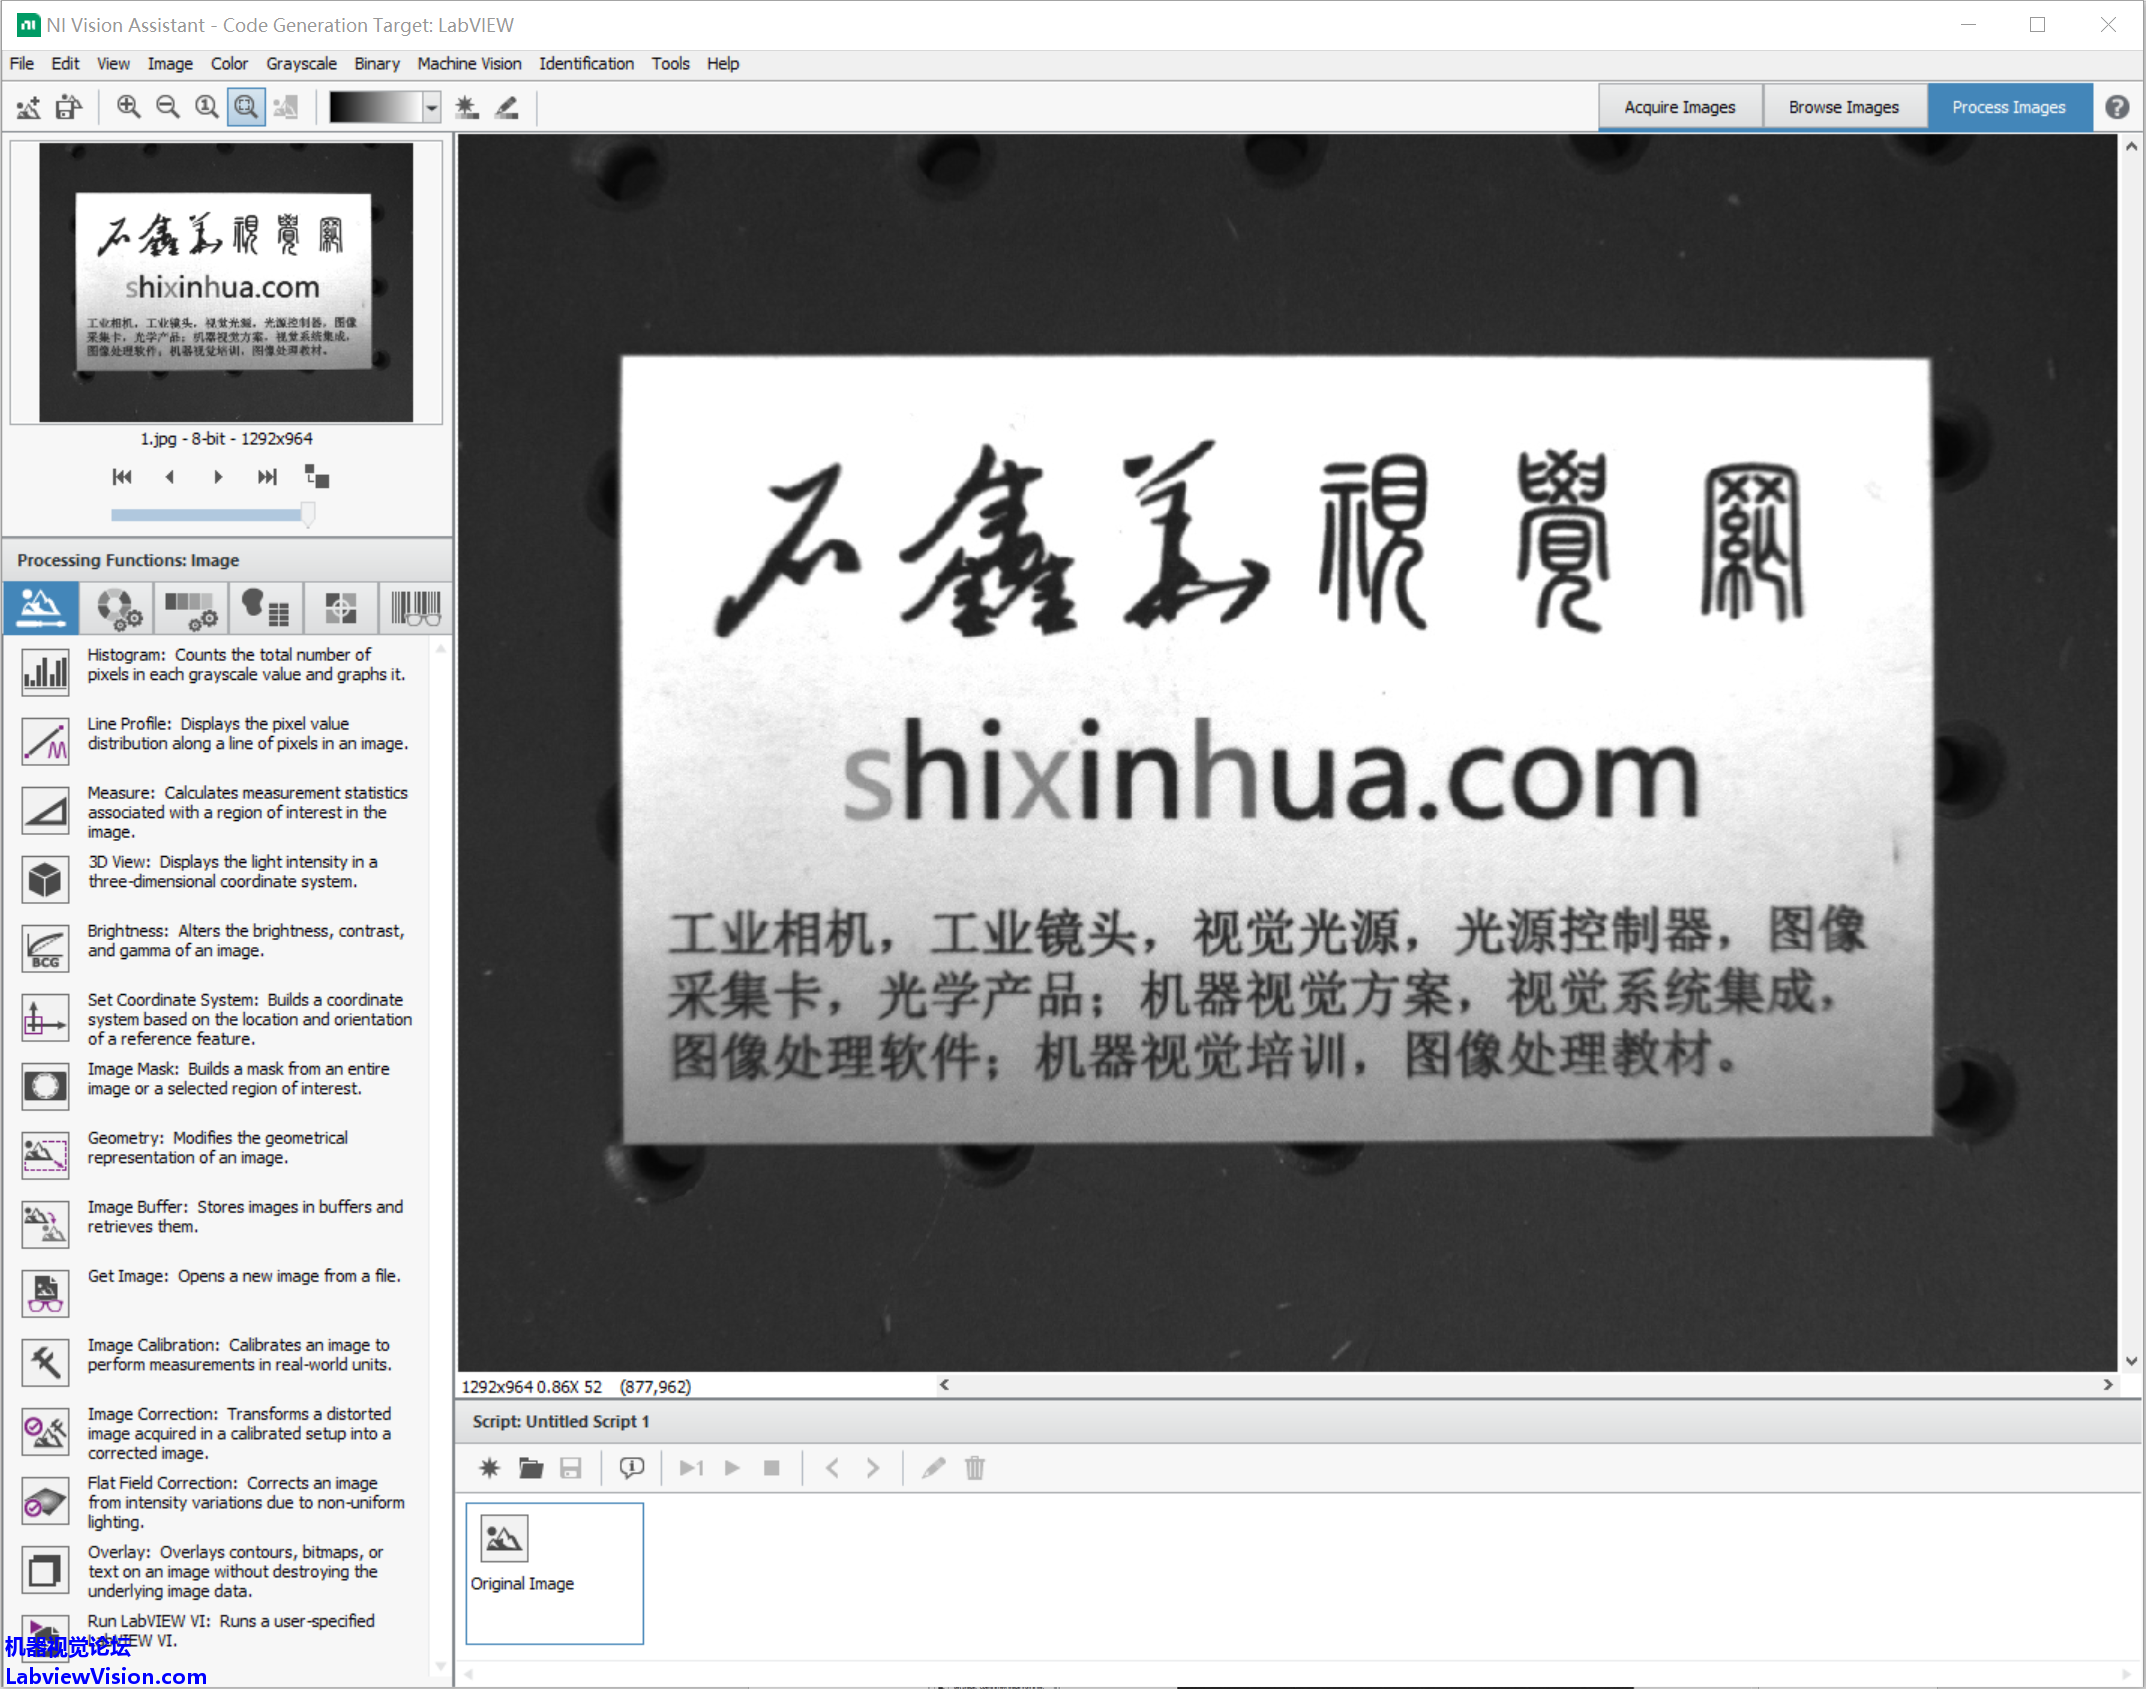Open the Color processing functions palette tab
2146x1689 pixels.
click(118, 607)
